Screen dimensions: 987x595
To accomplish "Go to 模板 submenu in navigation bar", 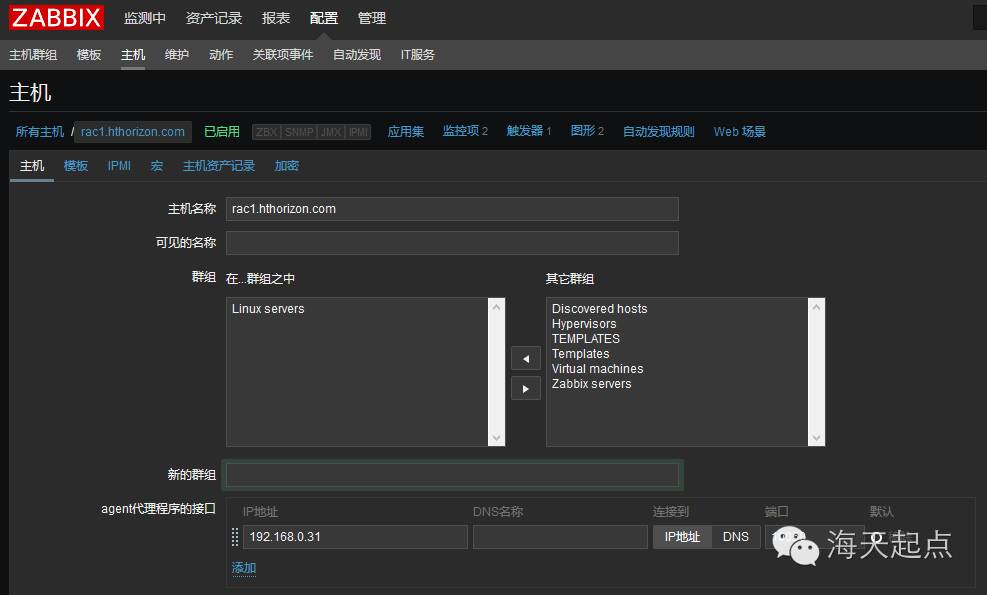I will pyautogui.click(x=89, y=55).
